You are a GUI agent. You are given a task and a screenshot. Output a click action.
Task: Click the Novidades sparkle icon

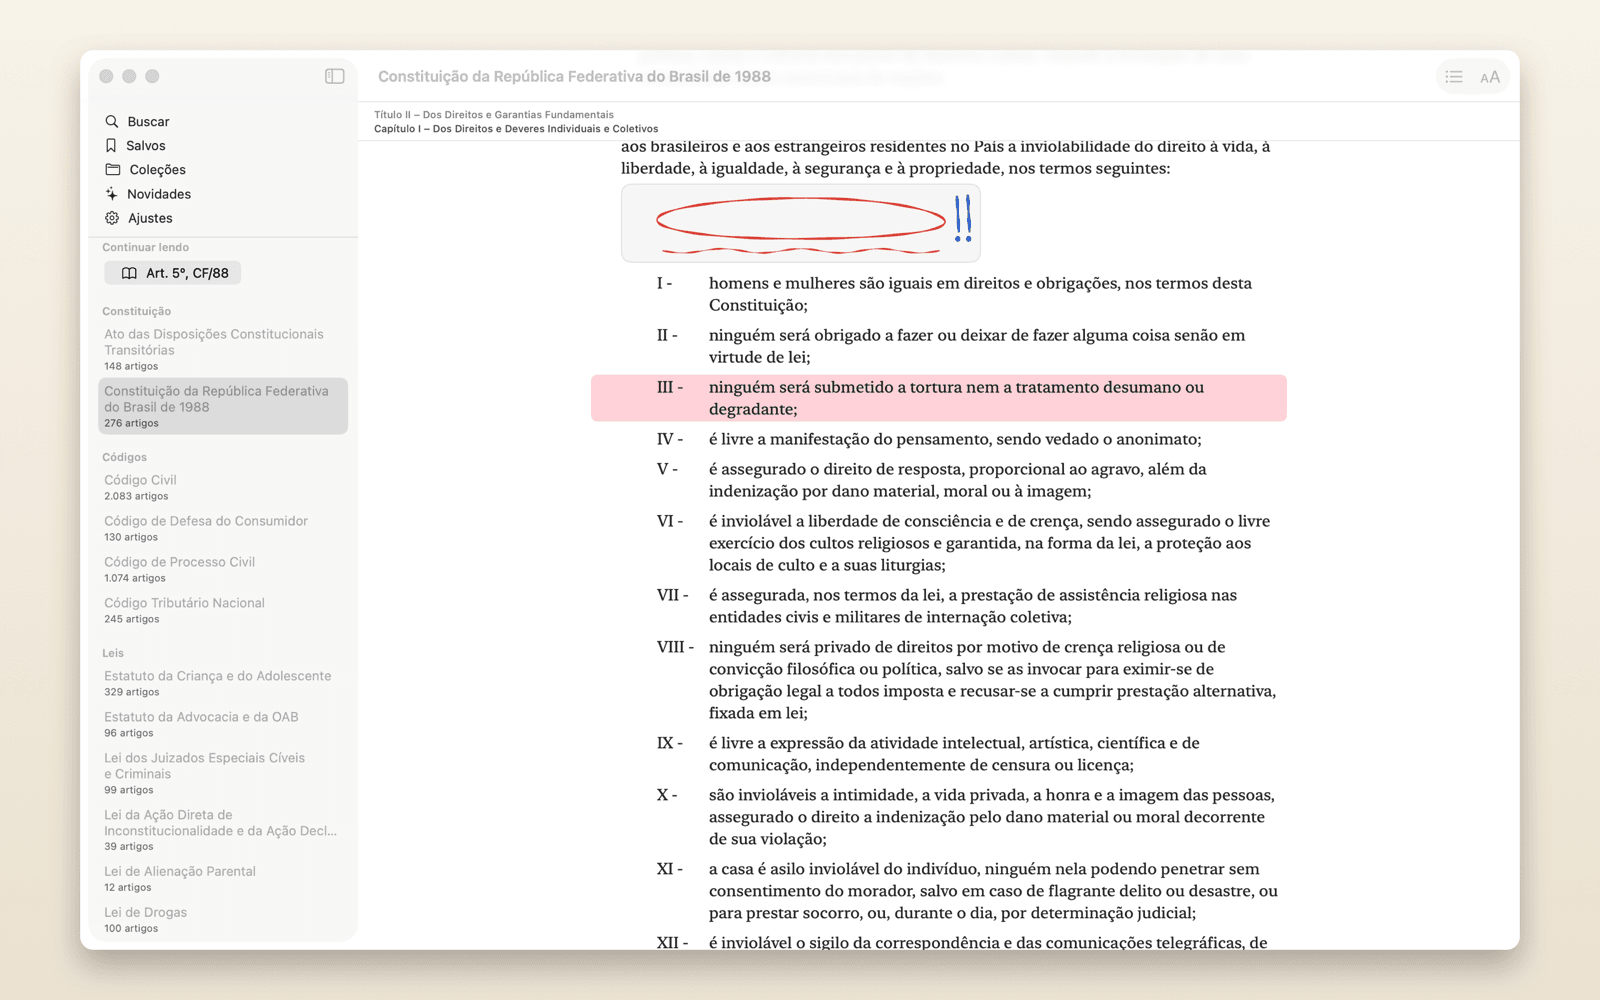[x=112, y=194]
